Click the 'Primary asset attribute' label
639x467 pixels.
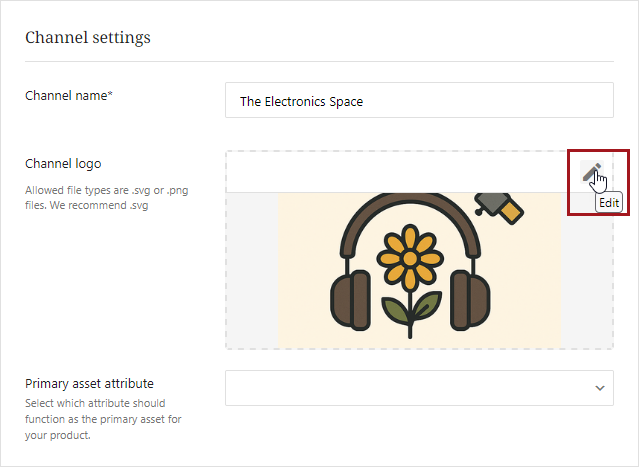coord(89,383)
